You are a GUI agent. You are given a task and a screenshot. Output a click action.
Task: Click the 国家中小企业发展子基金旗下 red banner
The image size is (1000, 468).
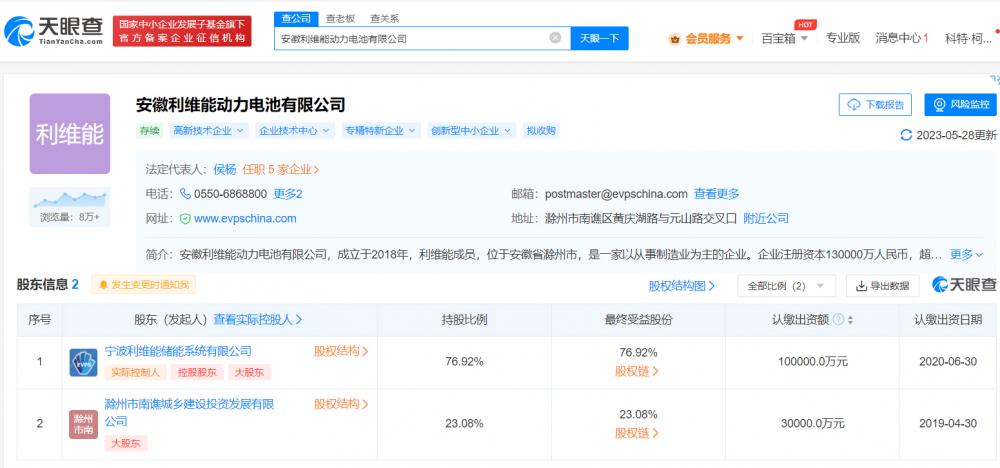tap(182, 31)
